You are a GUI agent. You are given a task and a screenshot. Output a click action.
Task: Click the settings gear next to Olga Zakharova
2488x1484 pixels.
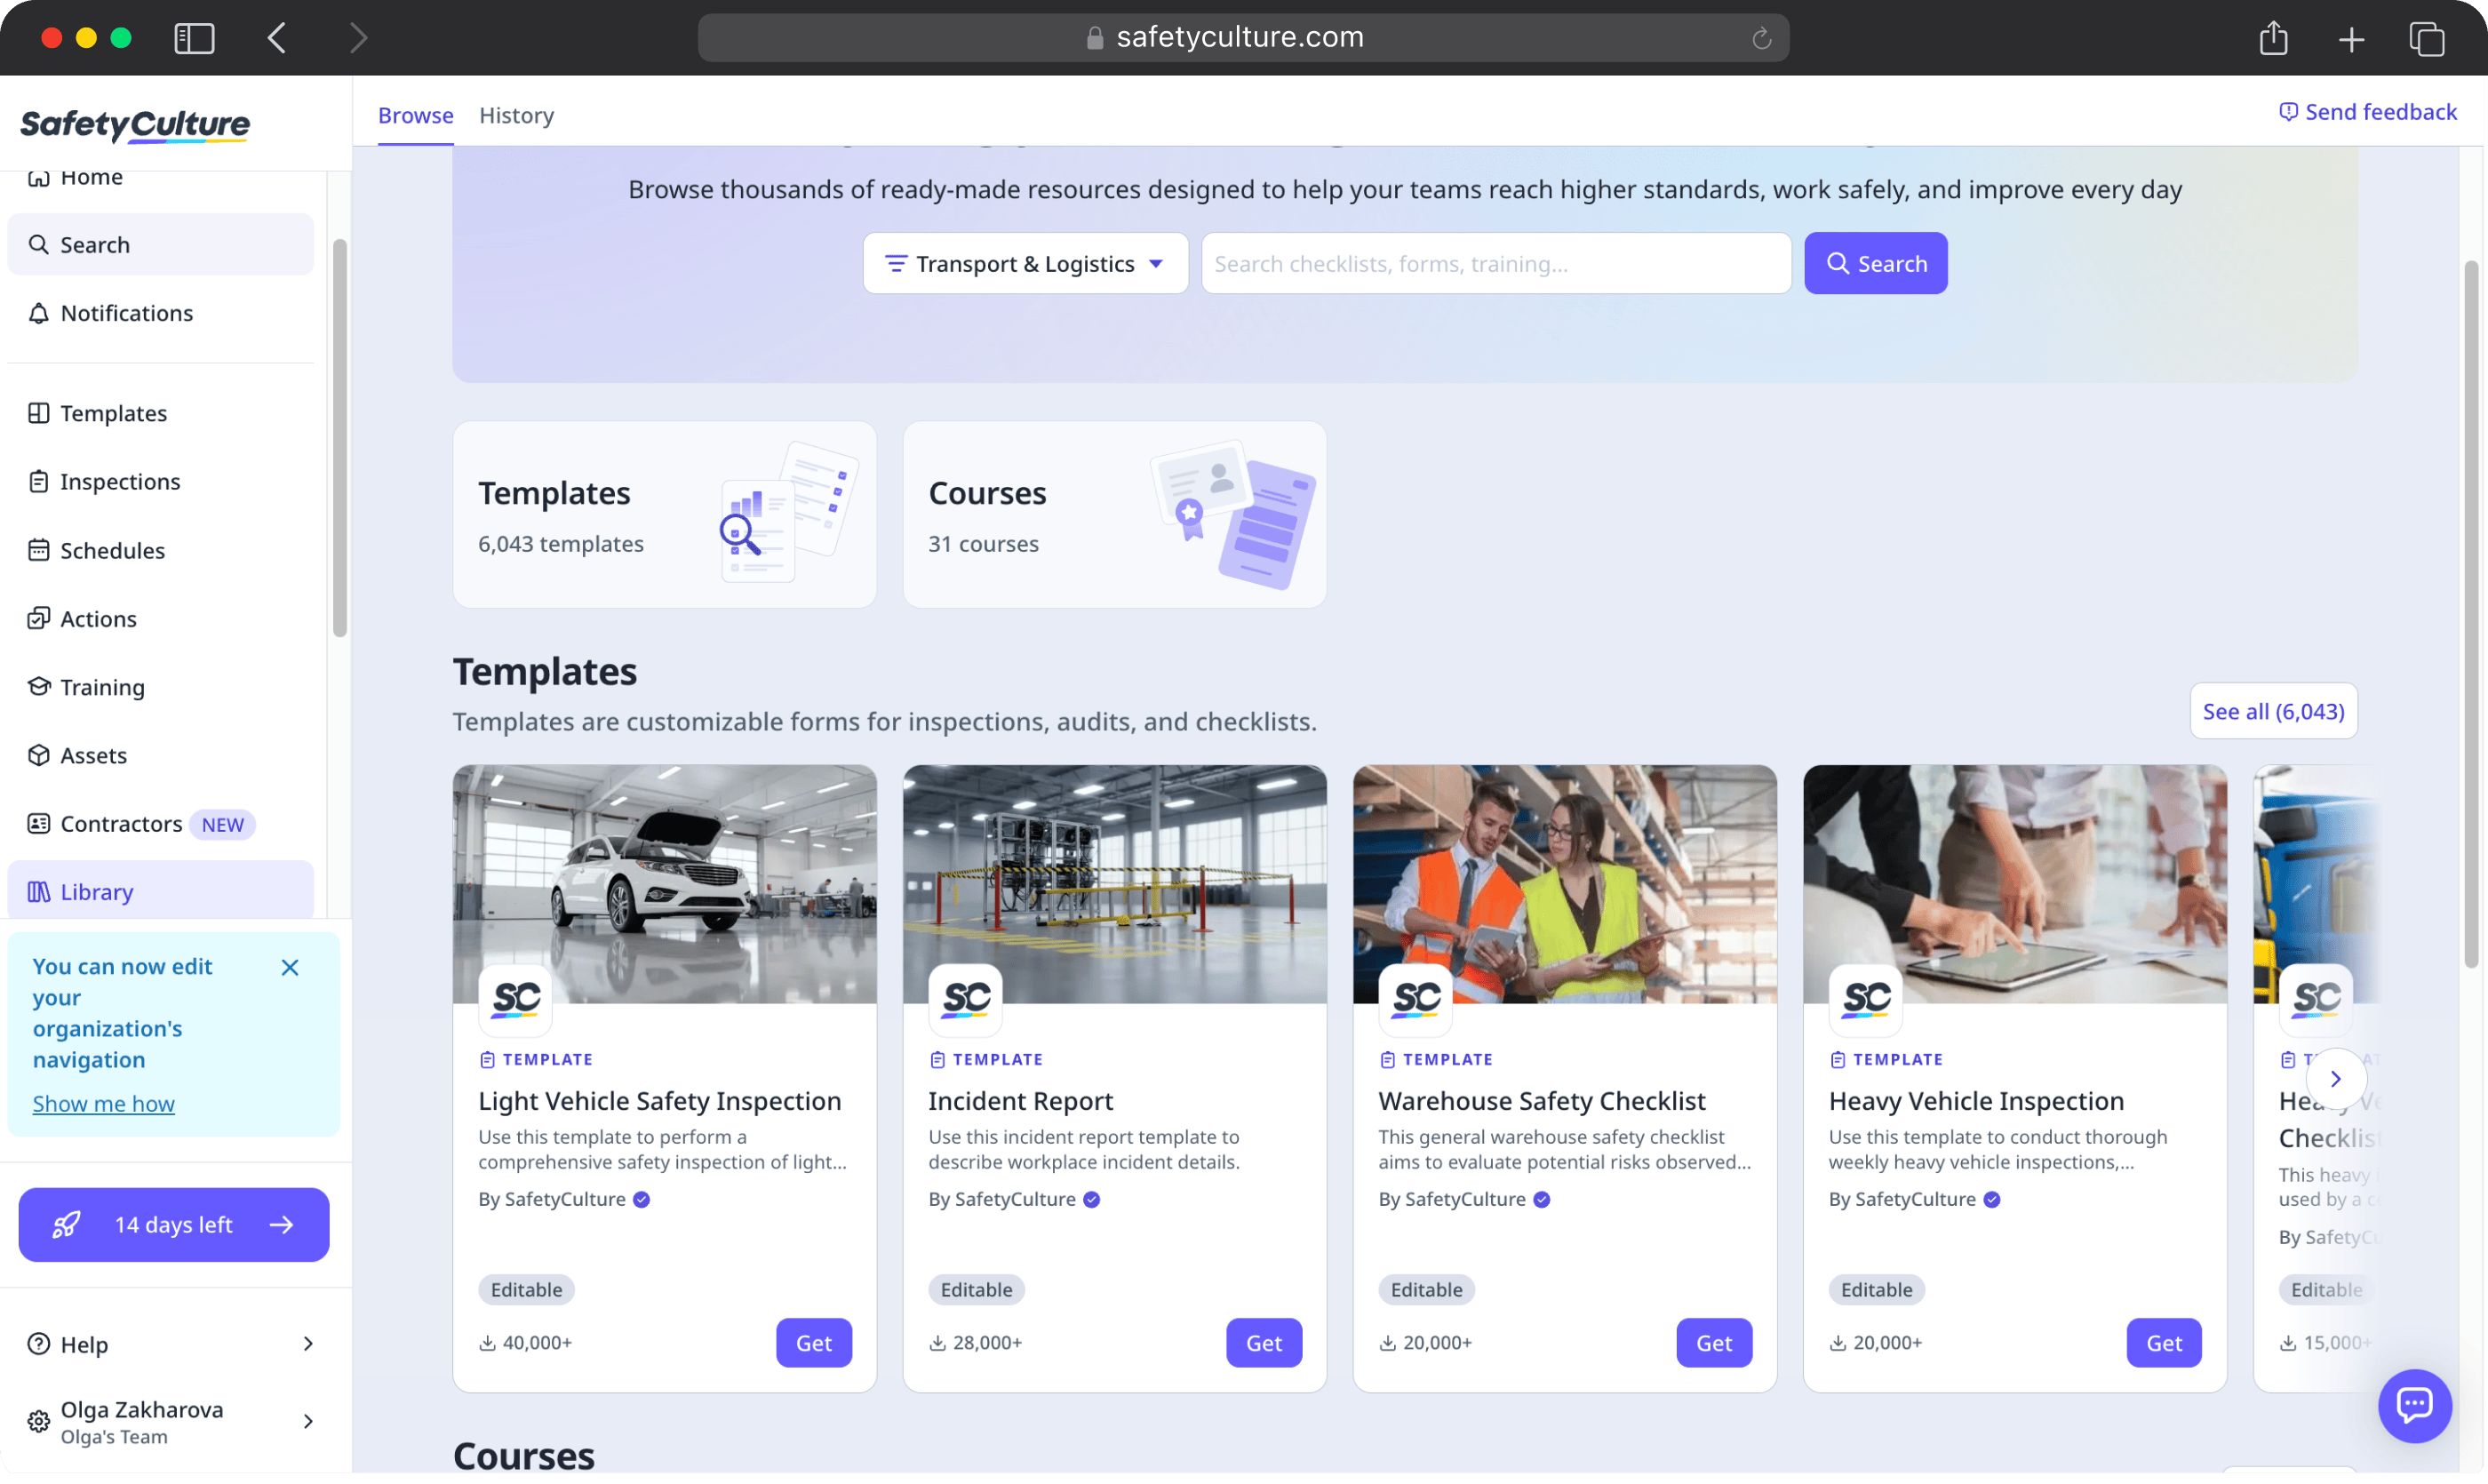click(38, 1421)
